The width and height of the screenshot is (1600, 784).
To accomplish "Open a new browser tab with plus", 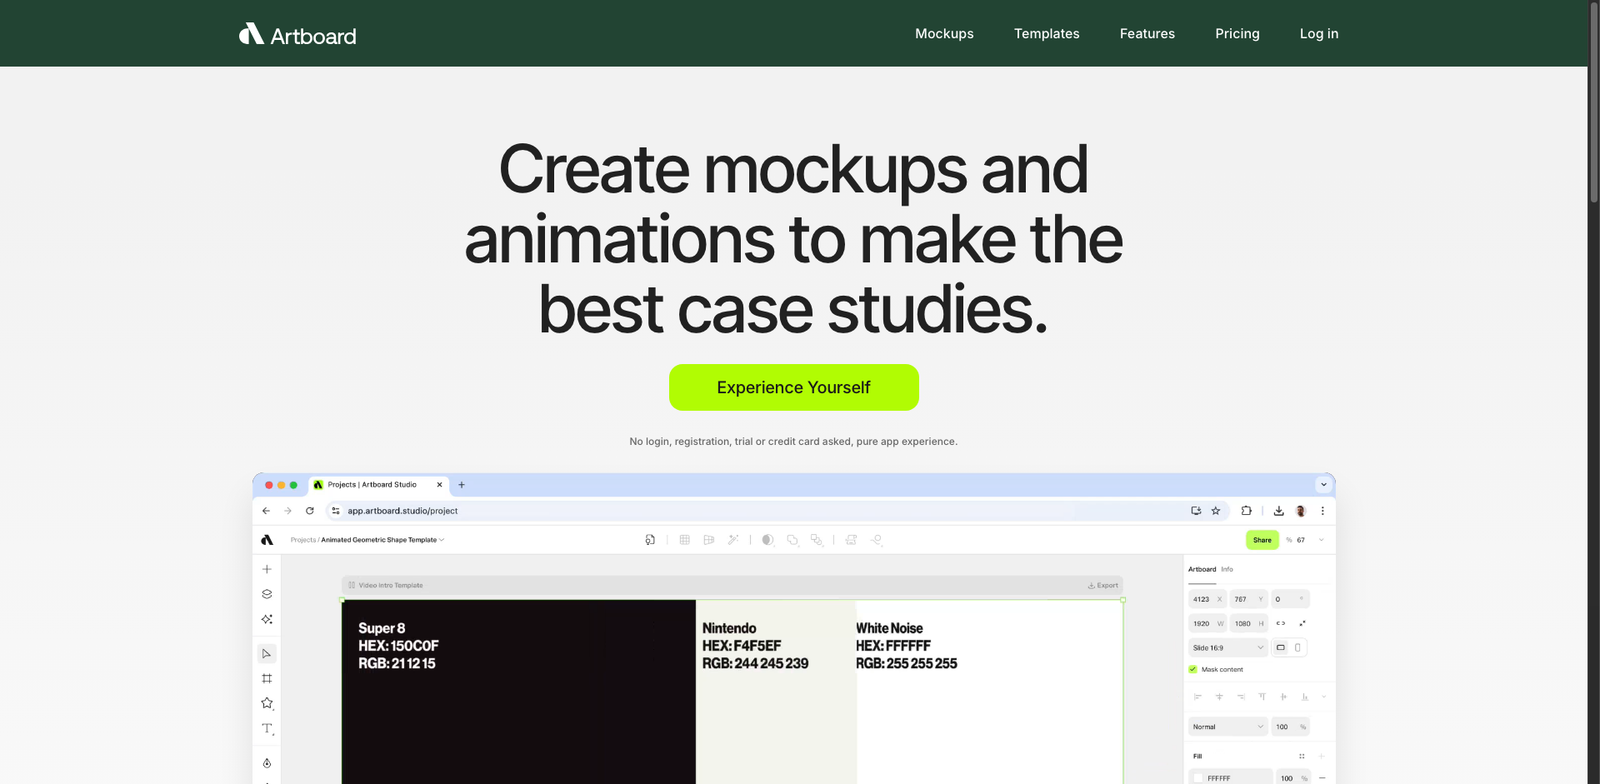I will point(461,484).
